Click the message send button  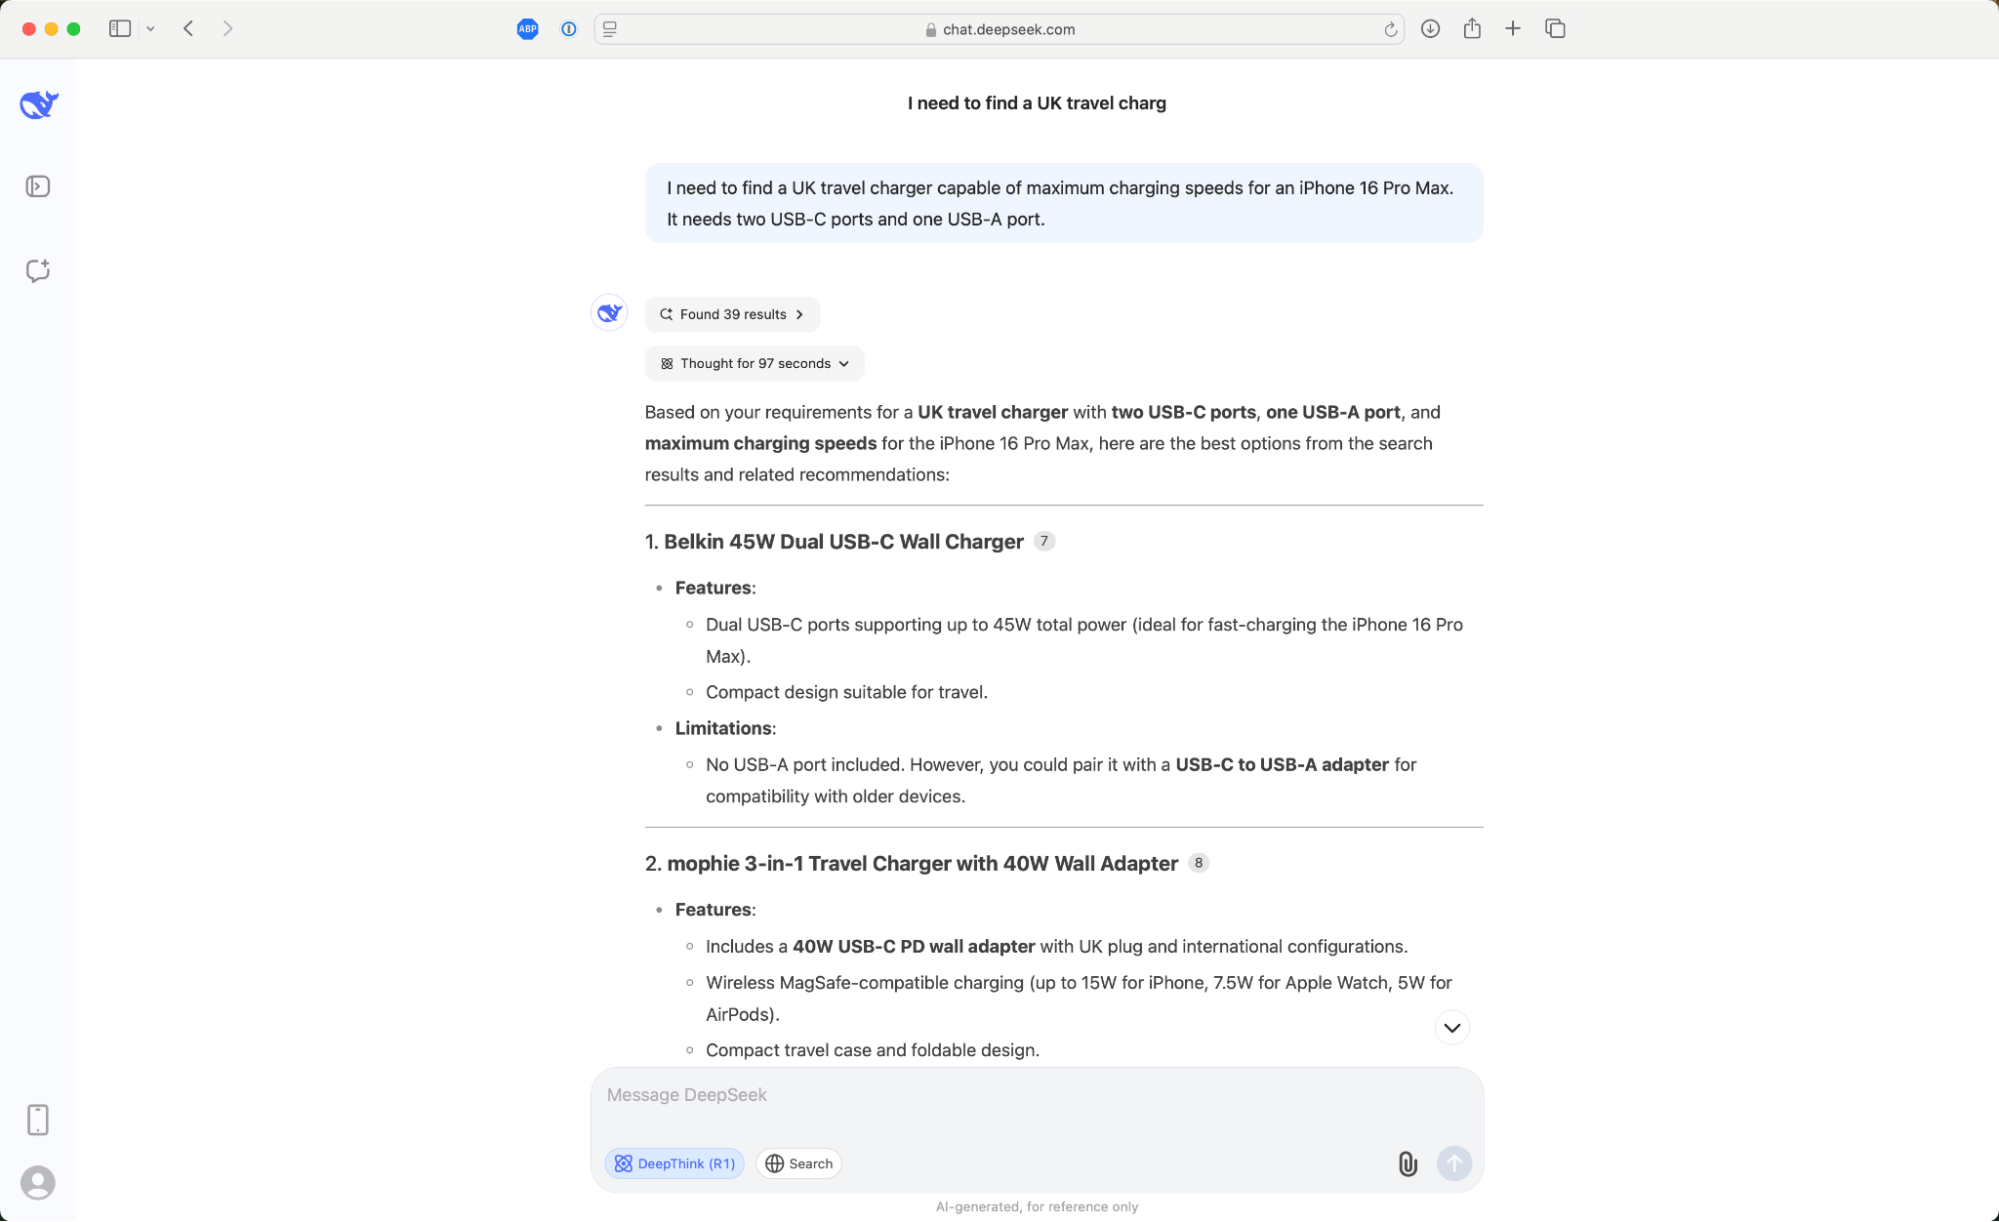(x=1454, y=1163)
